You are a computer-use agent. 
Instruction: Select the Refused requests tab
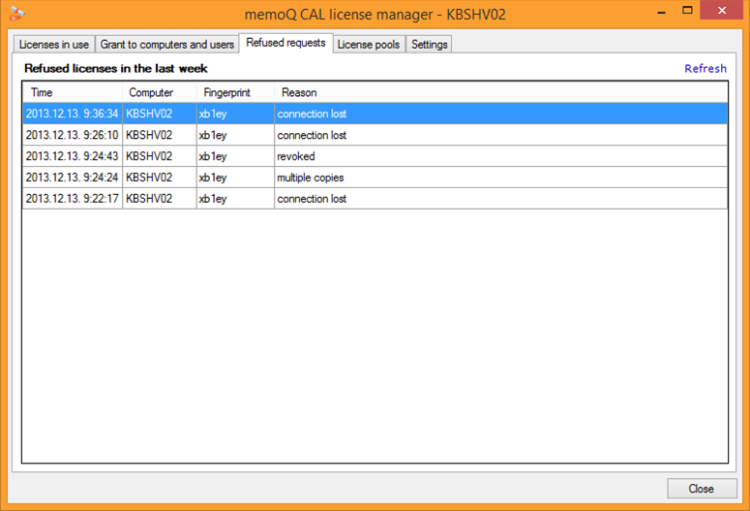[286, 43]
